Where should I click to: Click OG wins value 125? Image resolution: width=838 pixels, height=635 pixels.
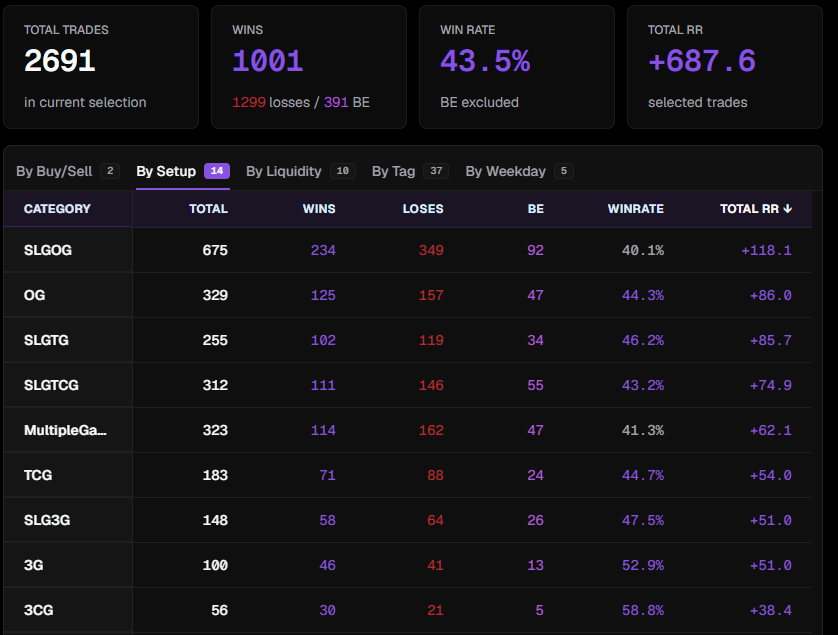point(323,295)
